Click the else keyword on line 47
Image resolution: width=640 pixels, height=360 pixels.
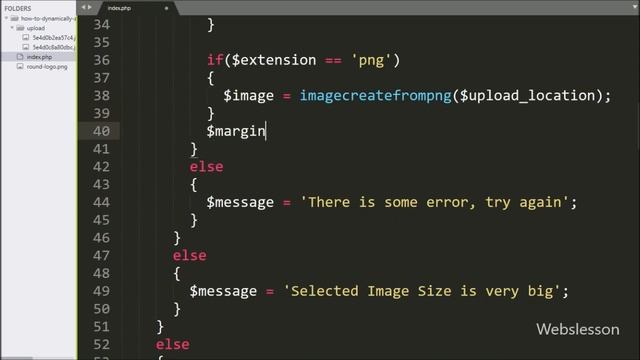190,256
